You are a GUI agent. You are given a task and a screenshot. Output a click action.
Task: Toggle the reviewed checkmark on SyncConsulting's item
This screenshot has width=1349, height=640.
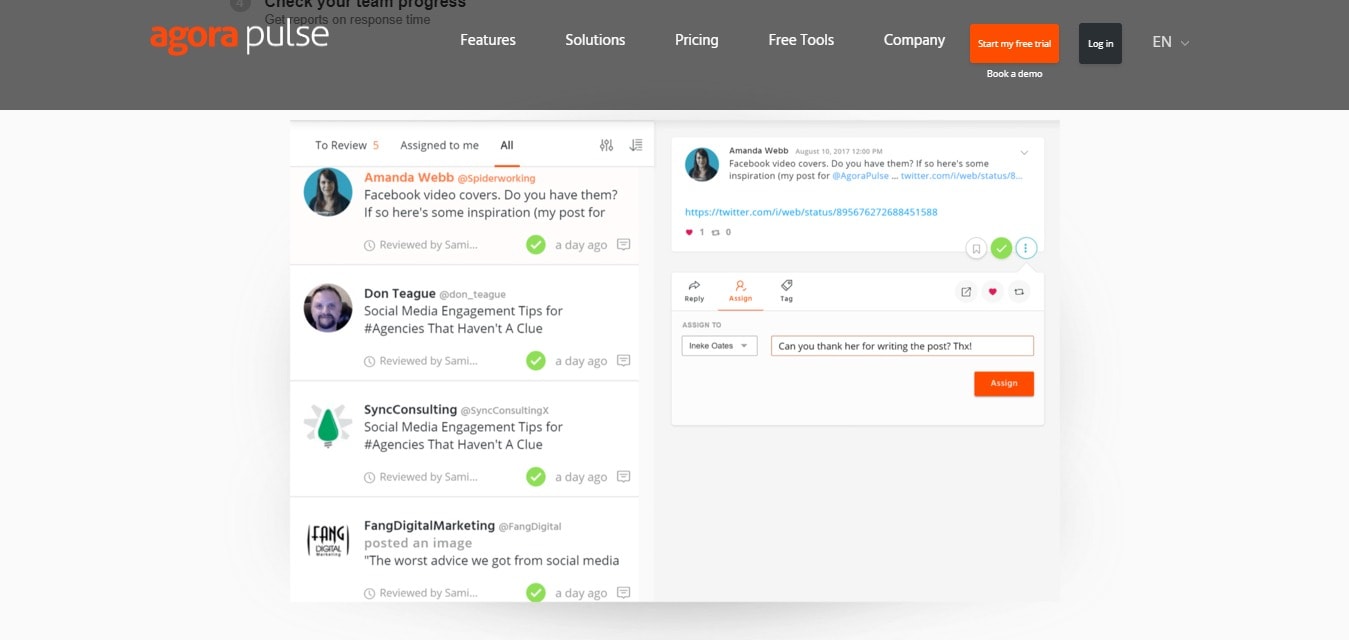coord(536,477)
